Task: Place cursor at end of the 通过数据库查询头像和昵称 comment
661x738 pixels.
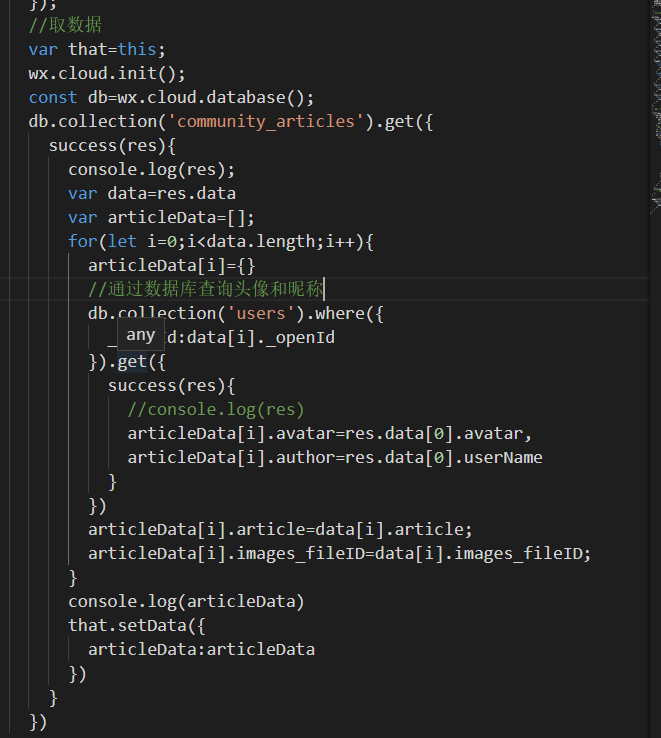Action: [x=324, y=289]
